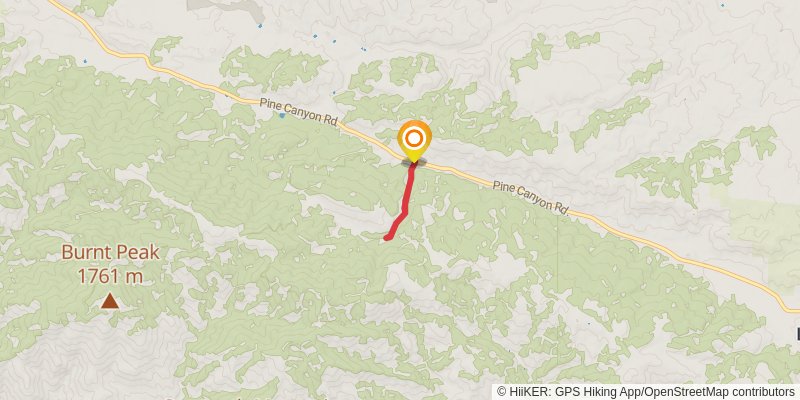Click the blue dot at the top-right map edge
Viewport: 800px width, 400px height.
pos(722,6)
